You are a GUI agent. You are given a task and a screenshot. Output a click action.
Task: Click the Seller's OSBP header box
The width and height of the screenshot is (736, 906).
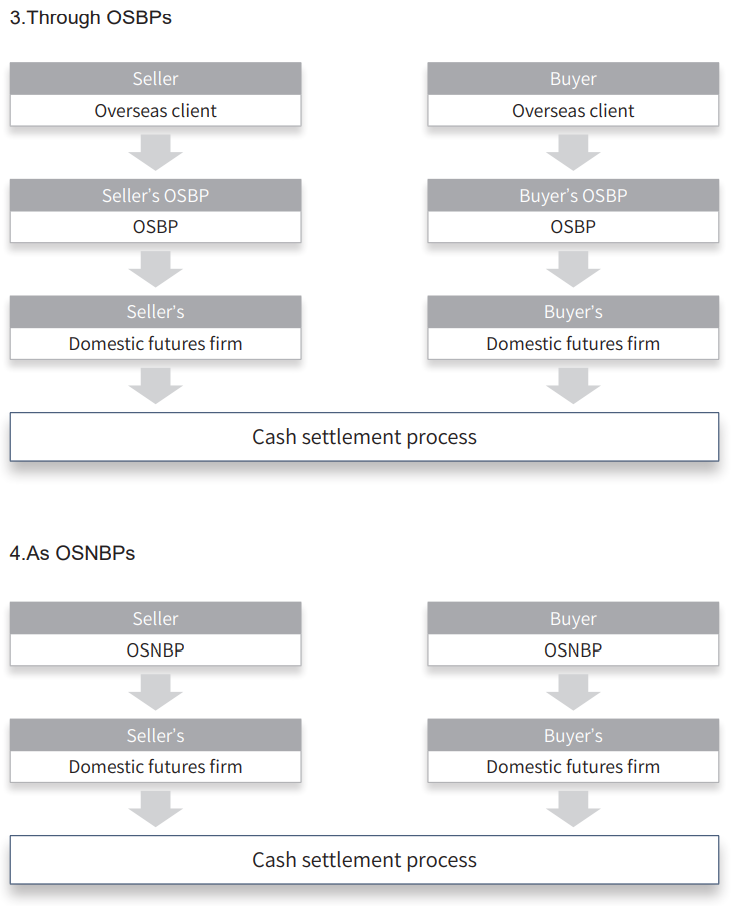(155, 195)
